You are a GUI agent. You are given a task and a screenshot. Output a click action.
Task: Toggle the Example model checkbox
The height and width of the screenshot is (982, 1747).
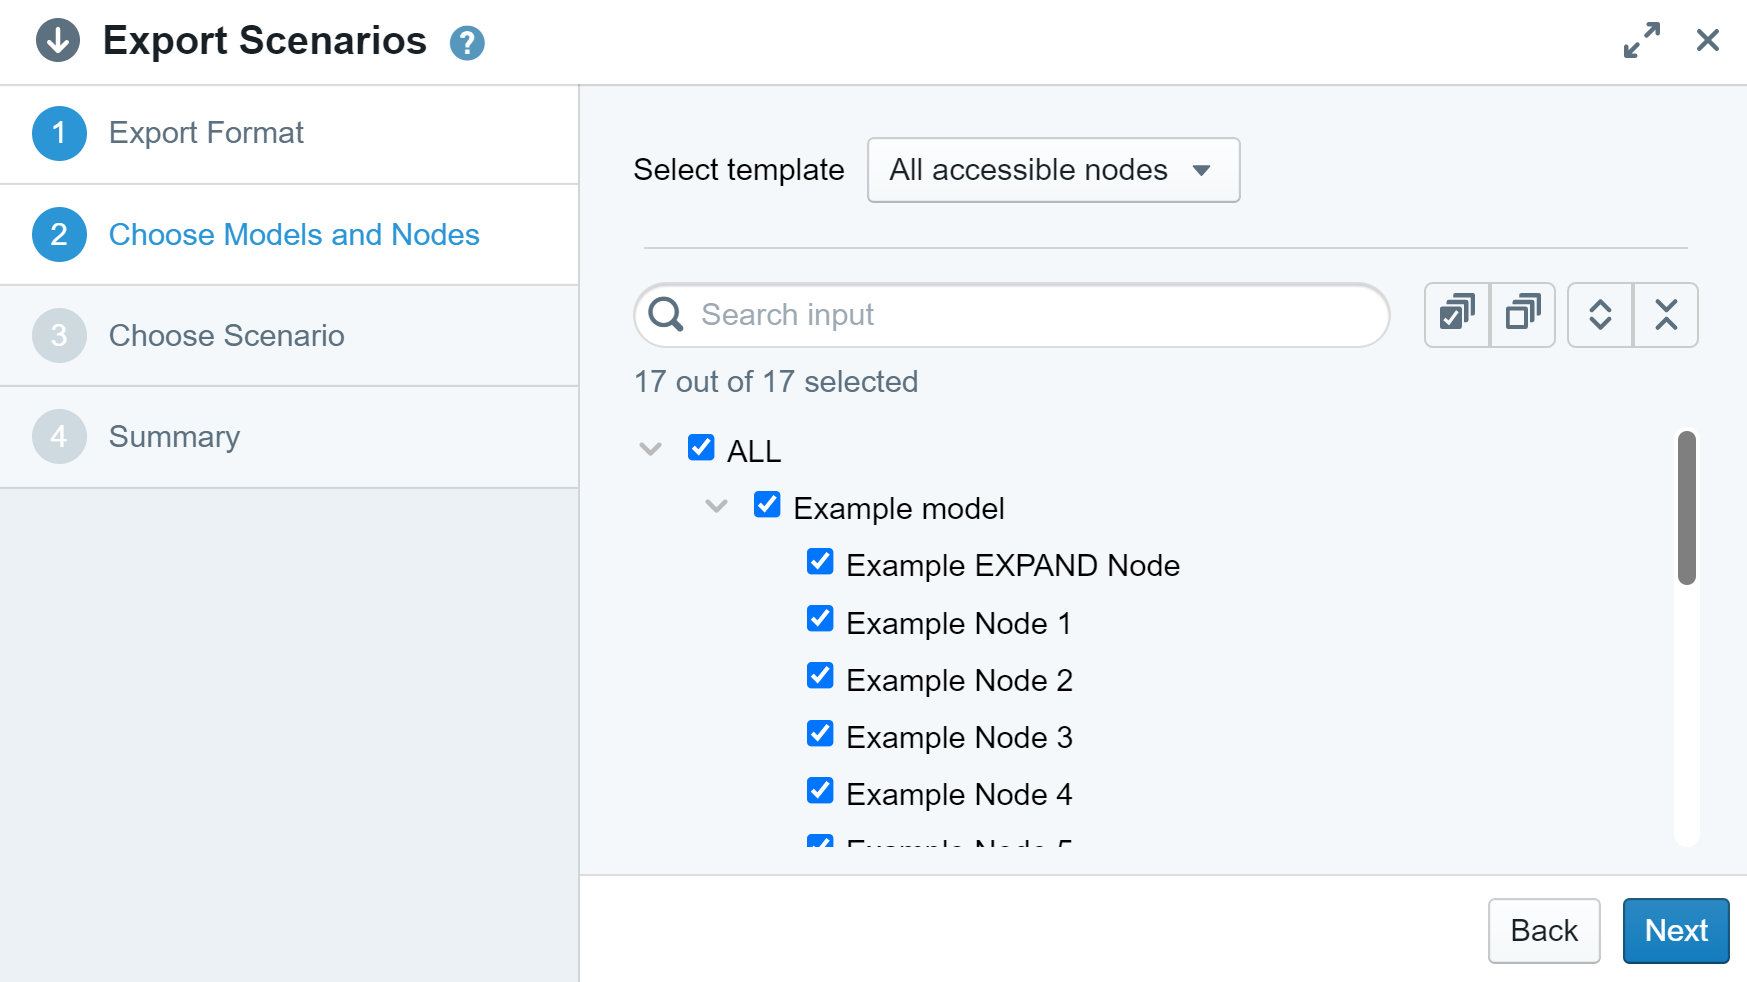(767, 505)
